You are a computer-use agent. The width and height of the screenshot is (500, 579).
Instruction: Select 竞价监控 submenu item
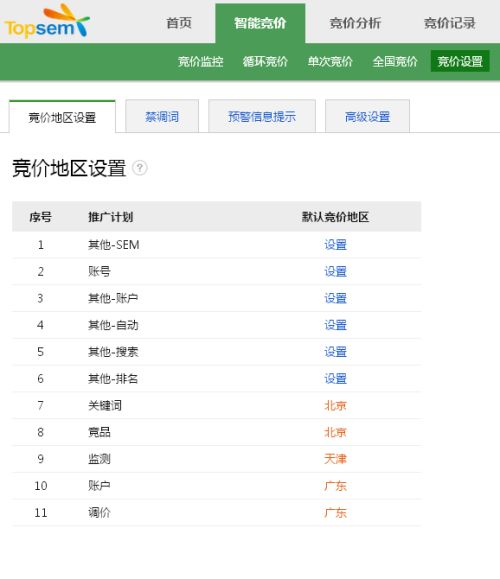coord(201,61)
